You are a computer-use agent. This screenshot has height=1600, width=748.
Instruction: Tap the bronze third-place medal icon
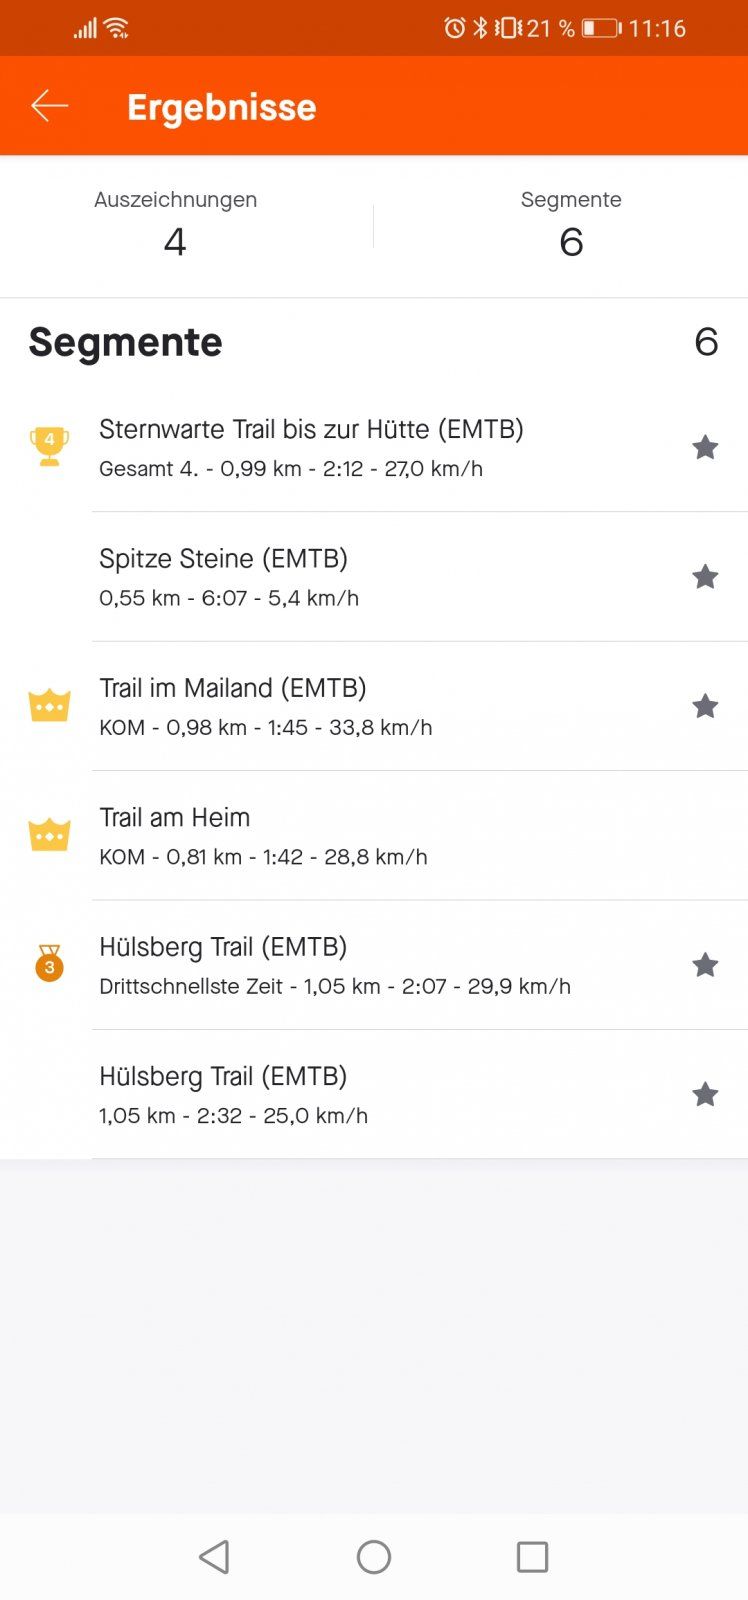point(49,964)
